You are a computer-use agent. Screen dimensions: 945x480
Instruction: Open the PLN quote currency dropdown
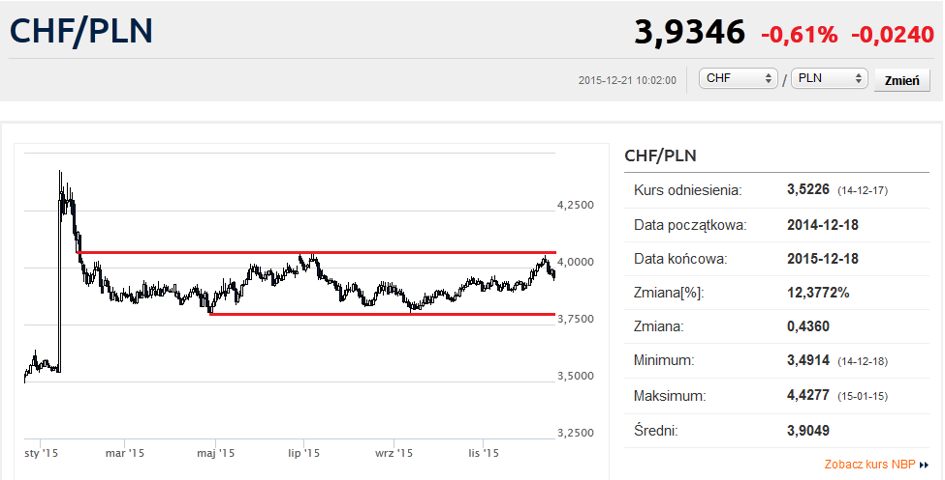828,79
